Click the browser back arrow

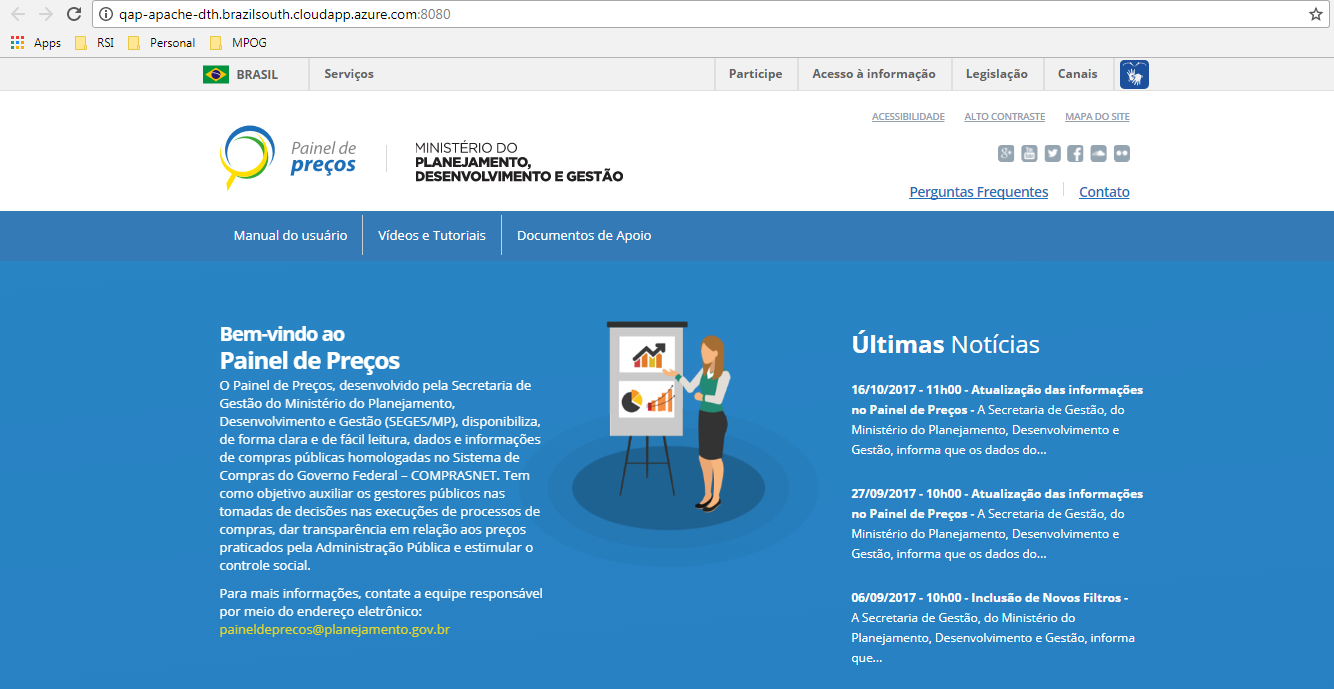[17, 14]
